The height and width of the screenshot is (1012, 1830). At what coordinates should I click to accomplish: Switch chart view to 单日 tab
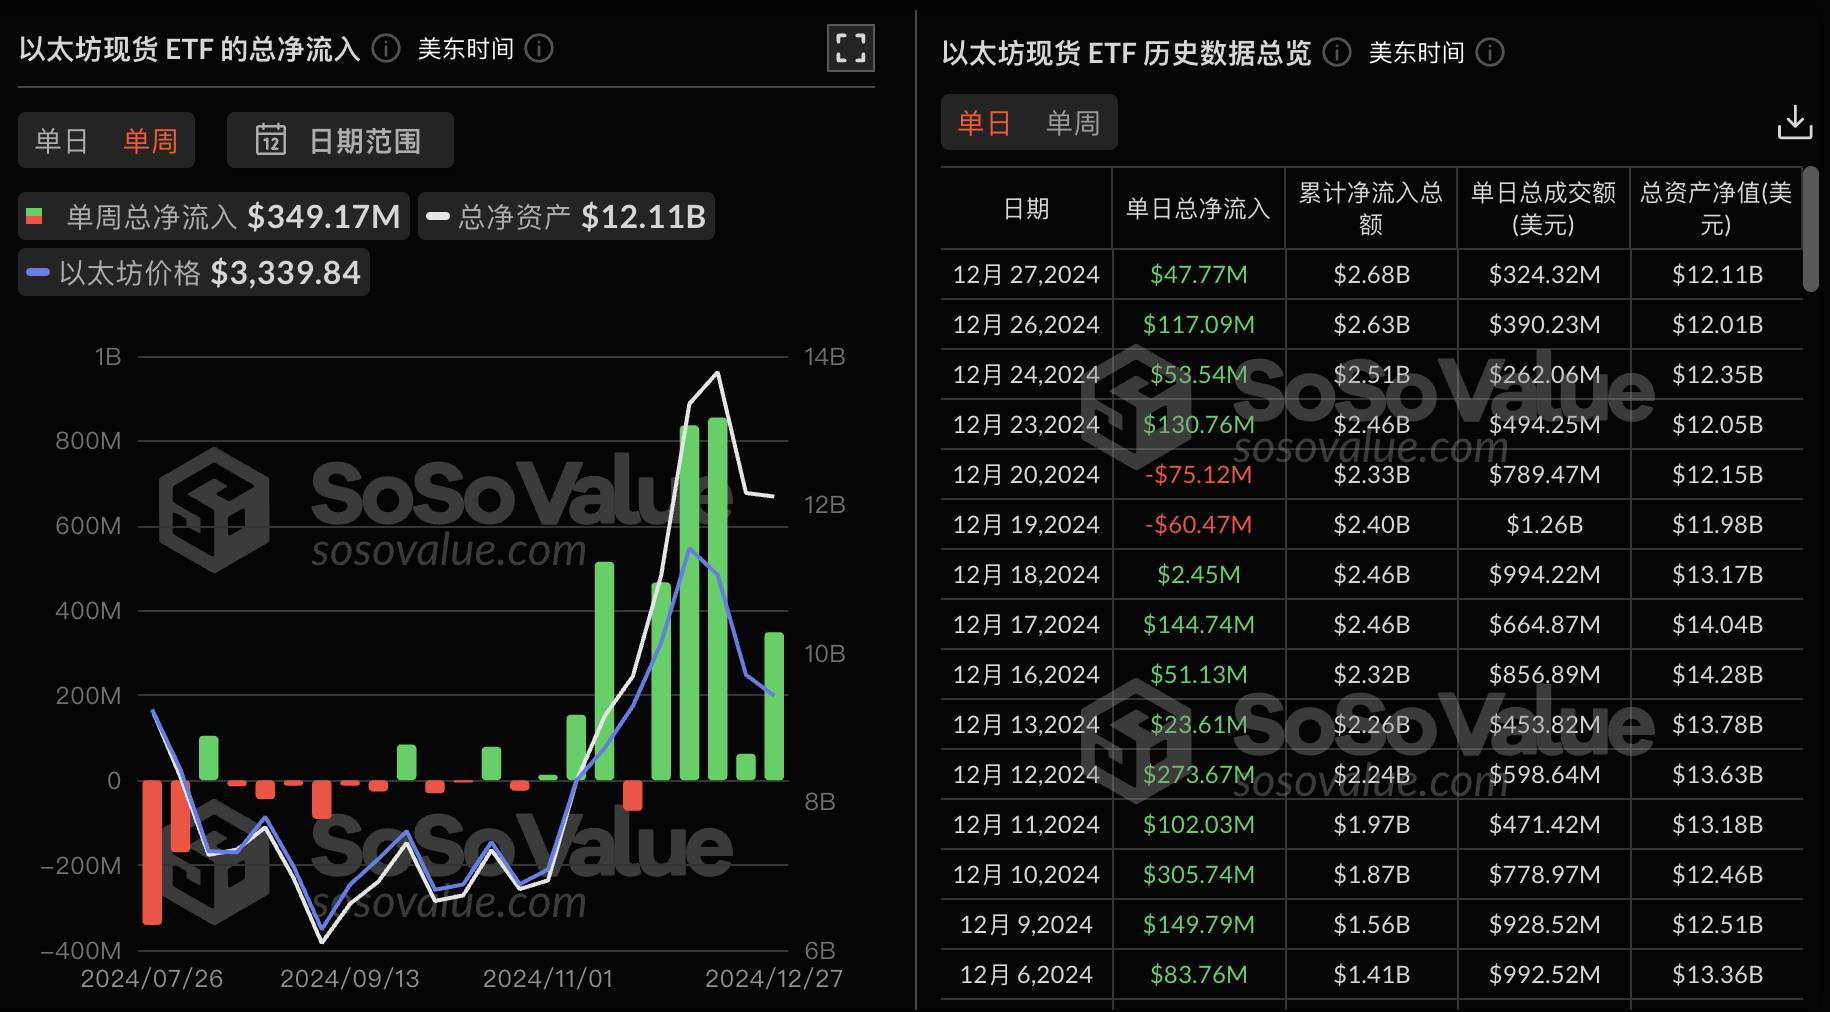click(62, 140)
